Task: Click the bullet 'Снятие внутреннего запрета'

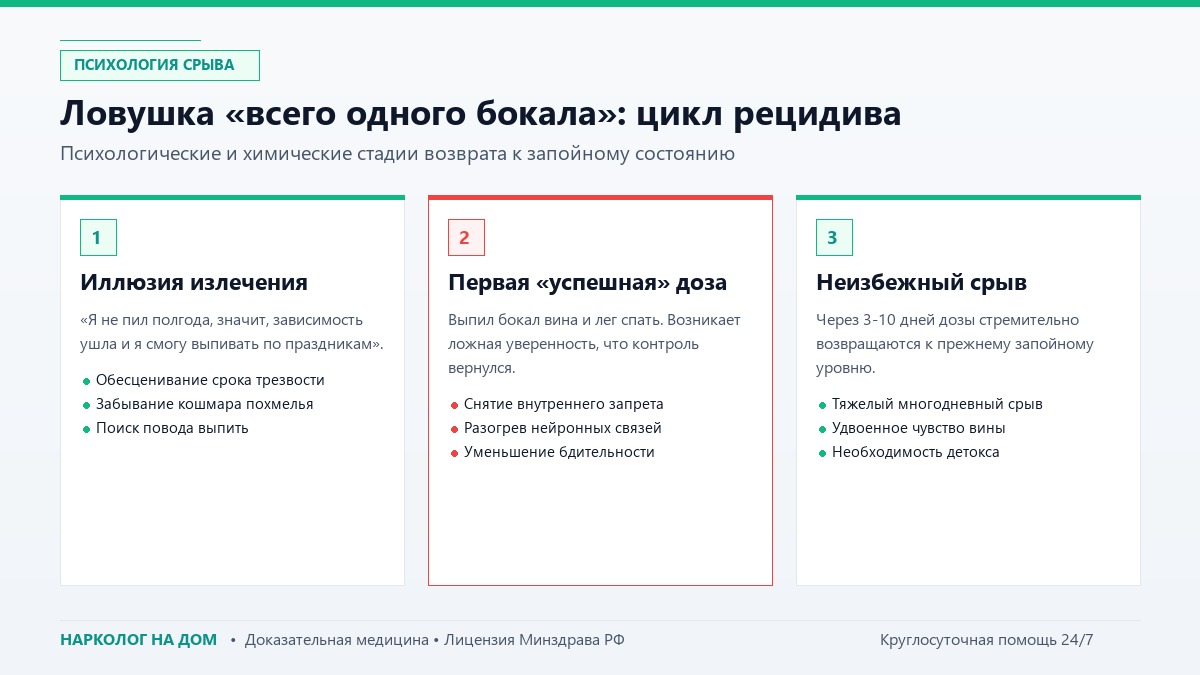Action: click(563, 404)
